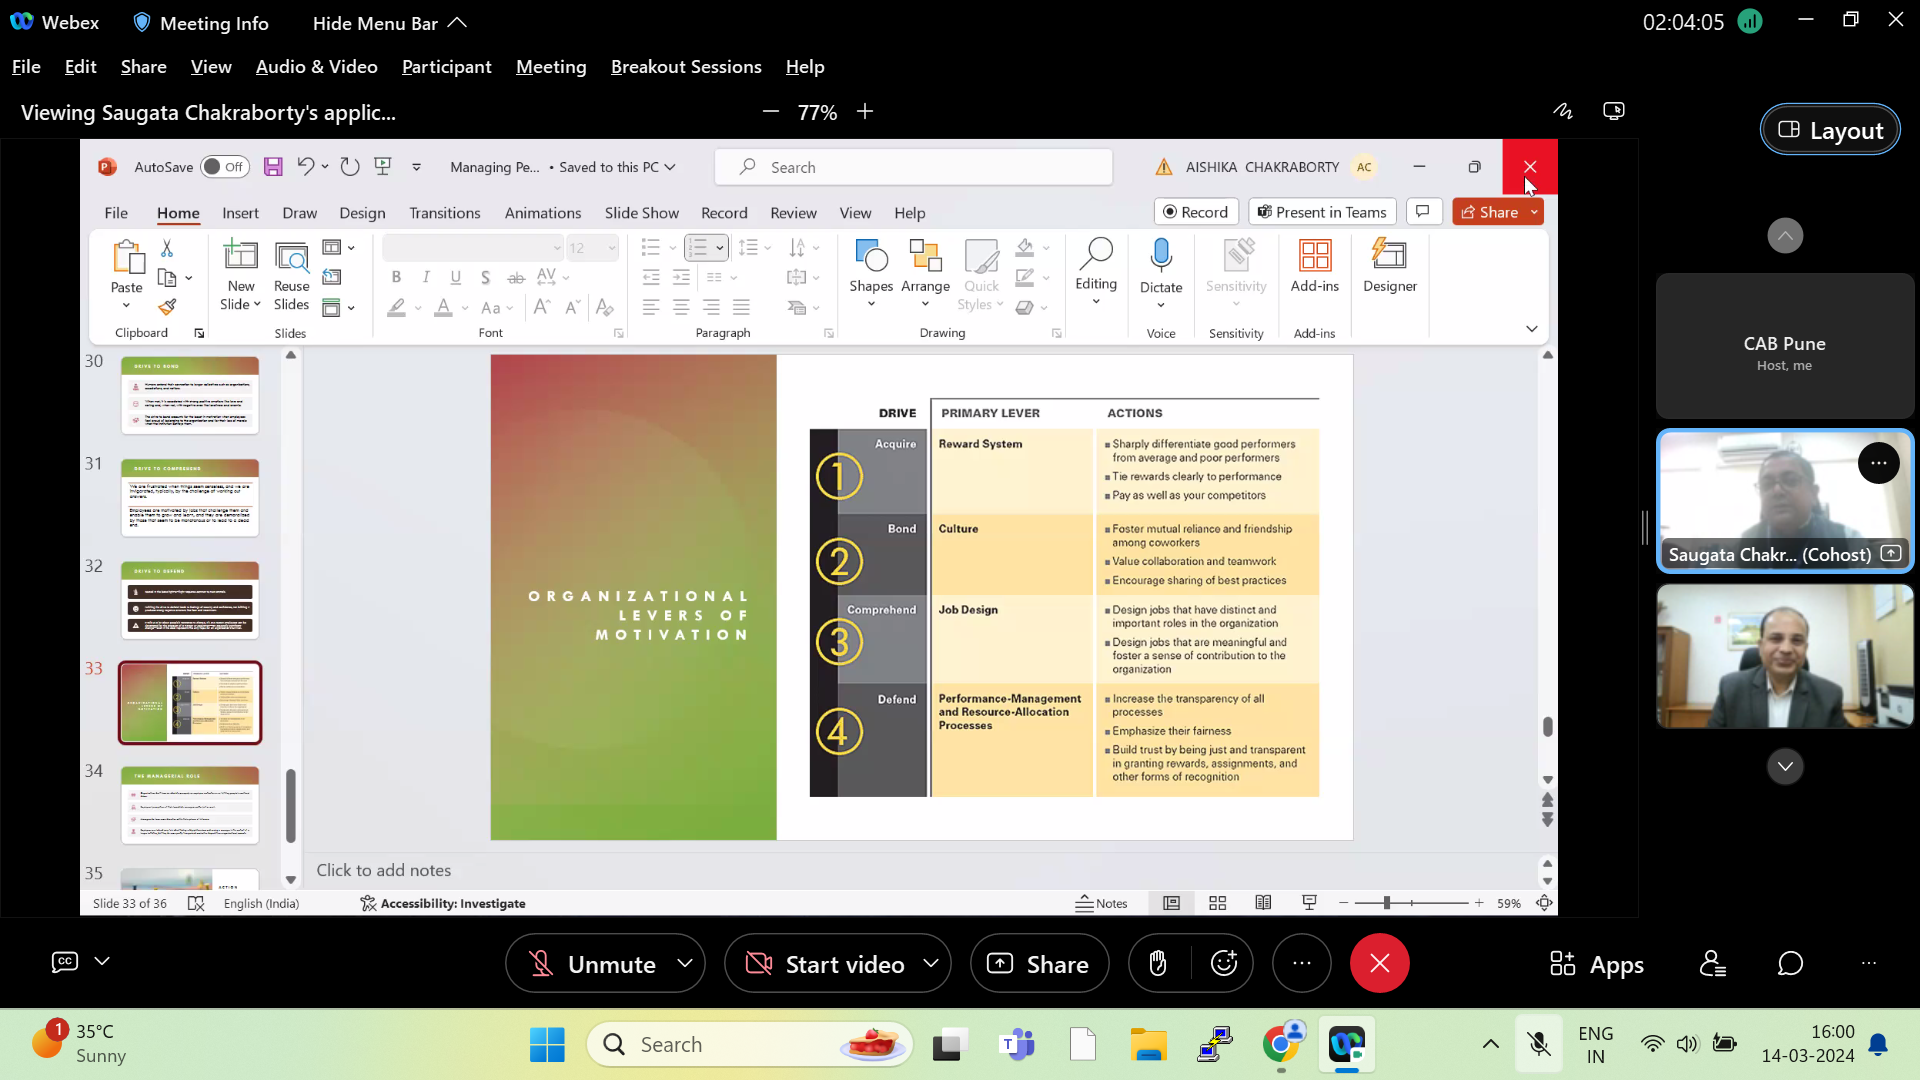Image resolution: width=1920 pixels, height=1080 pixels.
Task: Open the Webex chat panel
Action: tap(1790, 964)
